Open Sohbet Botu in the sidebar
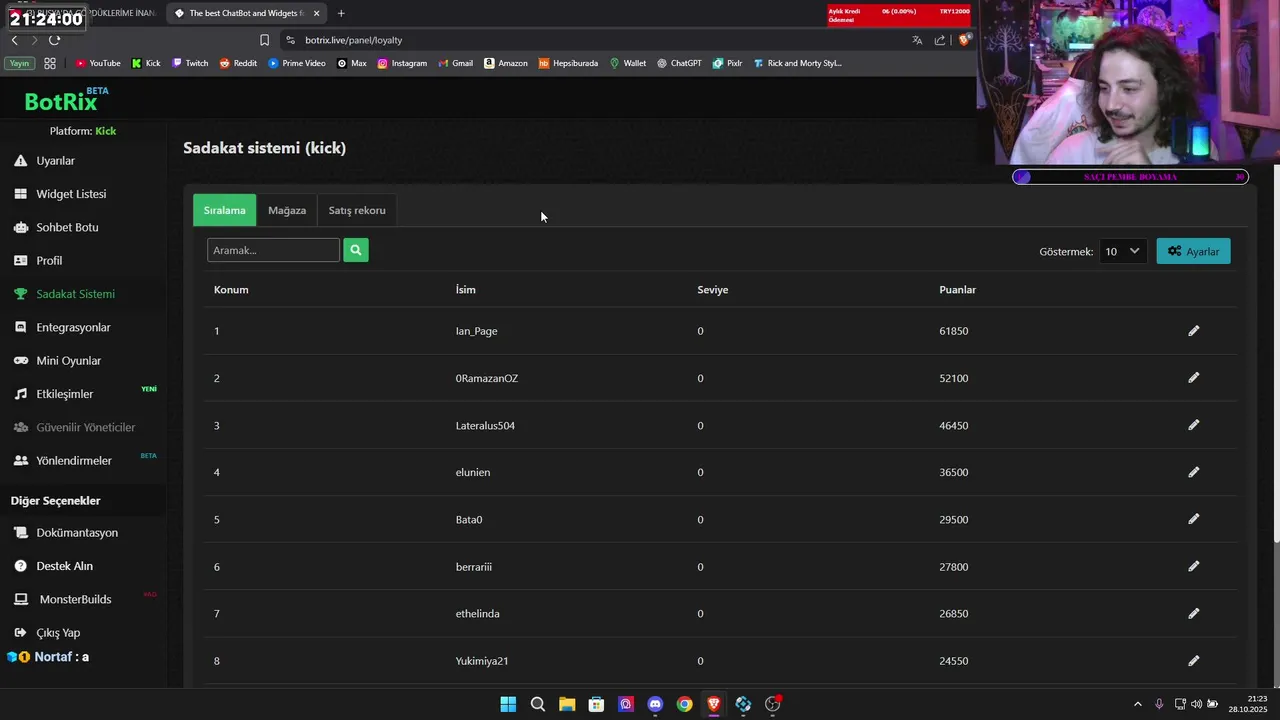This screenshot has height=720, width=1280. point(67,227)
